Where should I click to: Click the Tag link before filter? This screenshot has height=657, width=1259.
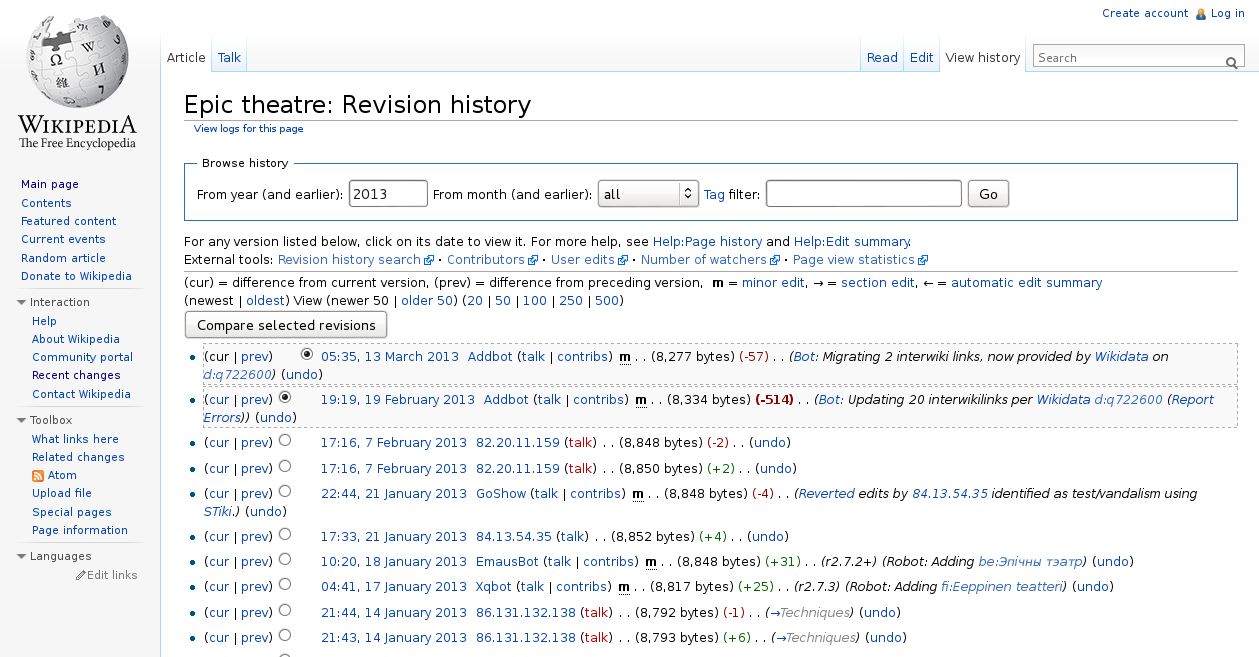[714, 195]
